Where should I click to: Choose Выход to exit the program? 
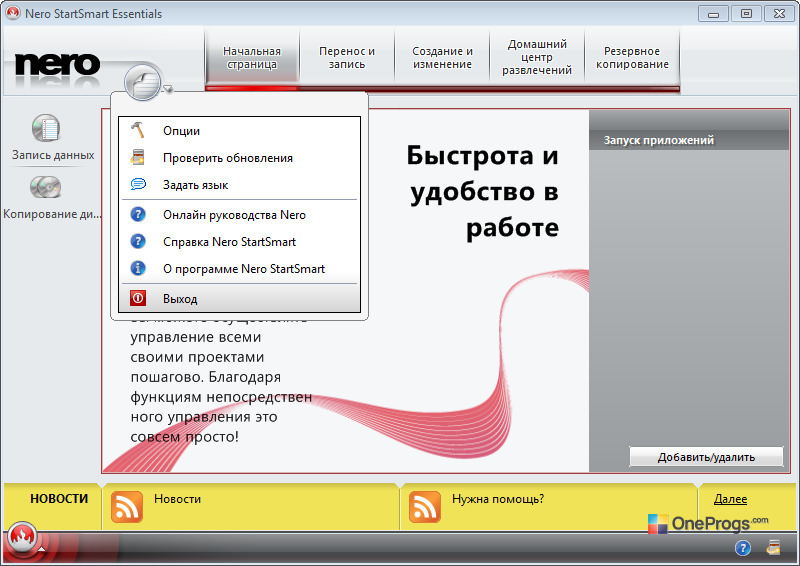[239, 299]
